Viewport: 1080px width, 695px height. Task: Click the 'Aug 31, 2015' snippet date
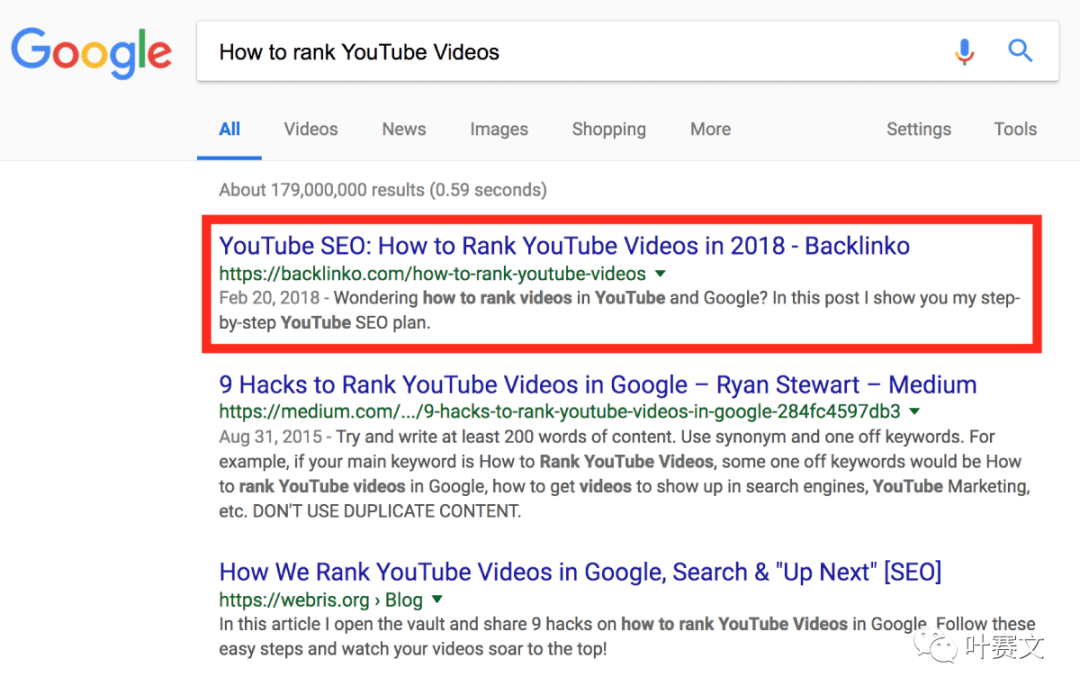[x=270, y=437]
